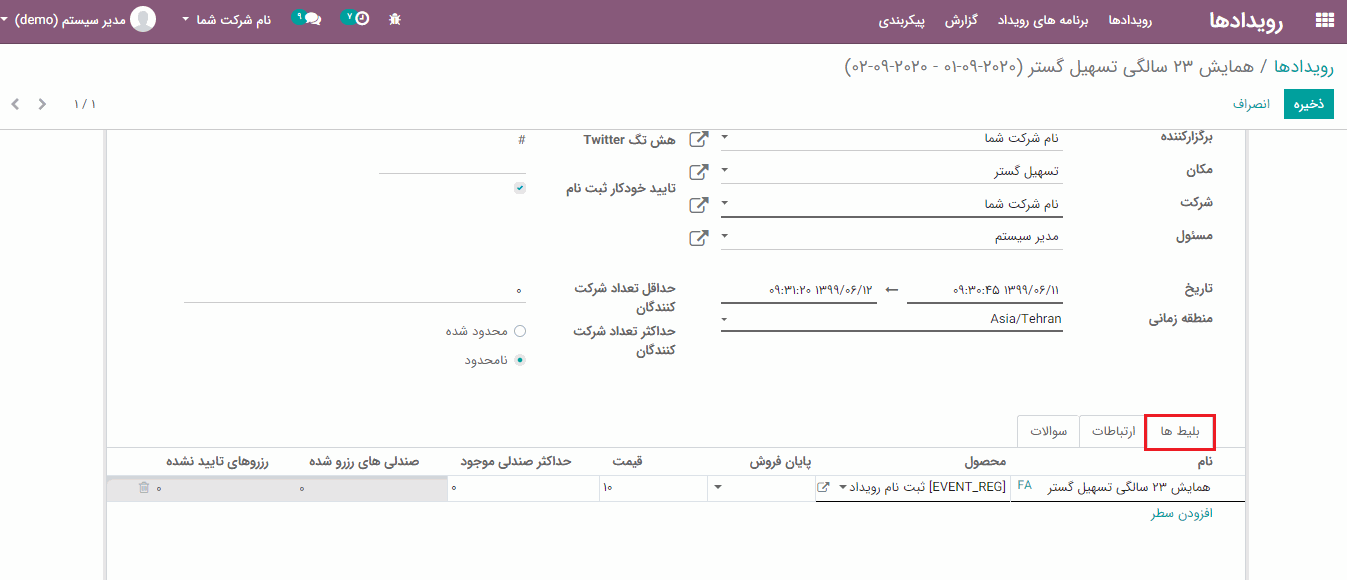Switch to the 'ارتباطات' tab
The image size is (1347, 580).
(x=1113, y=432)
